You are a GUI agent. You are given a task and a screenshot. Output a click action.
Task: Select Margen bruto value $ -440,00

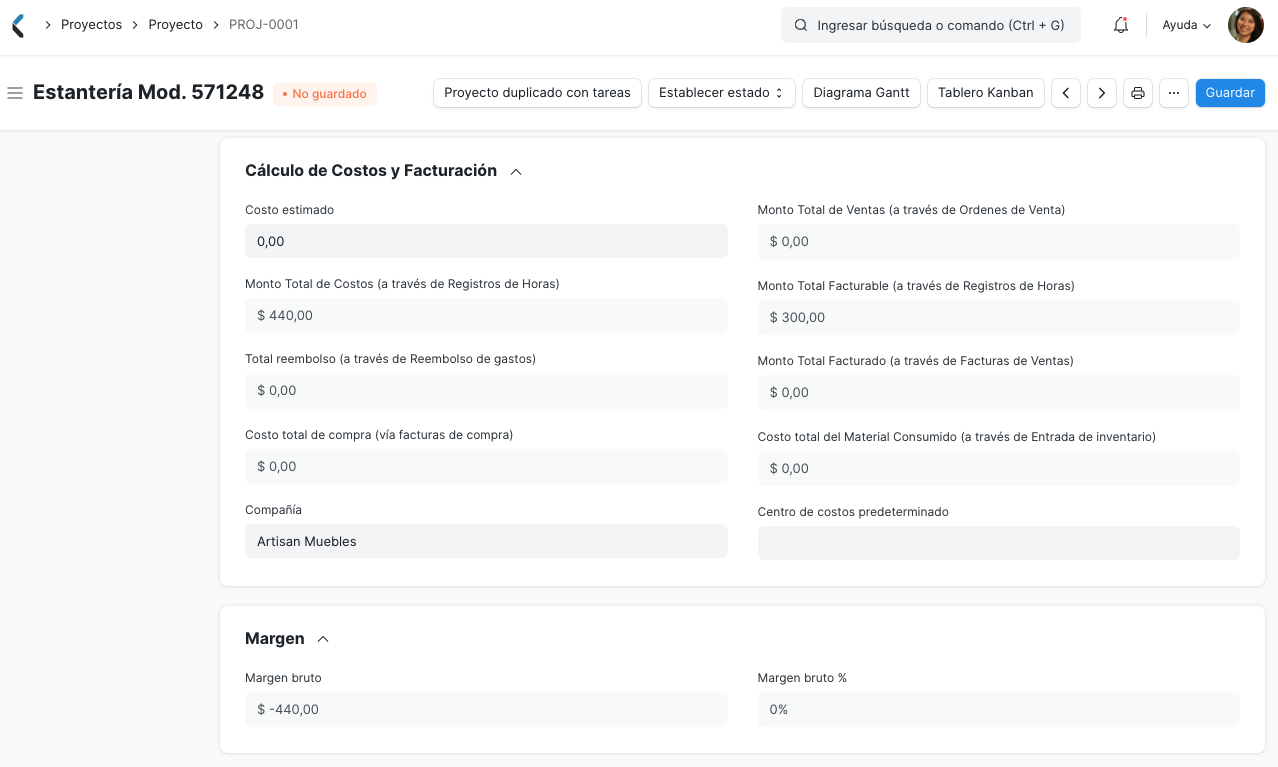click(x=288, y=709)
